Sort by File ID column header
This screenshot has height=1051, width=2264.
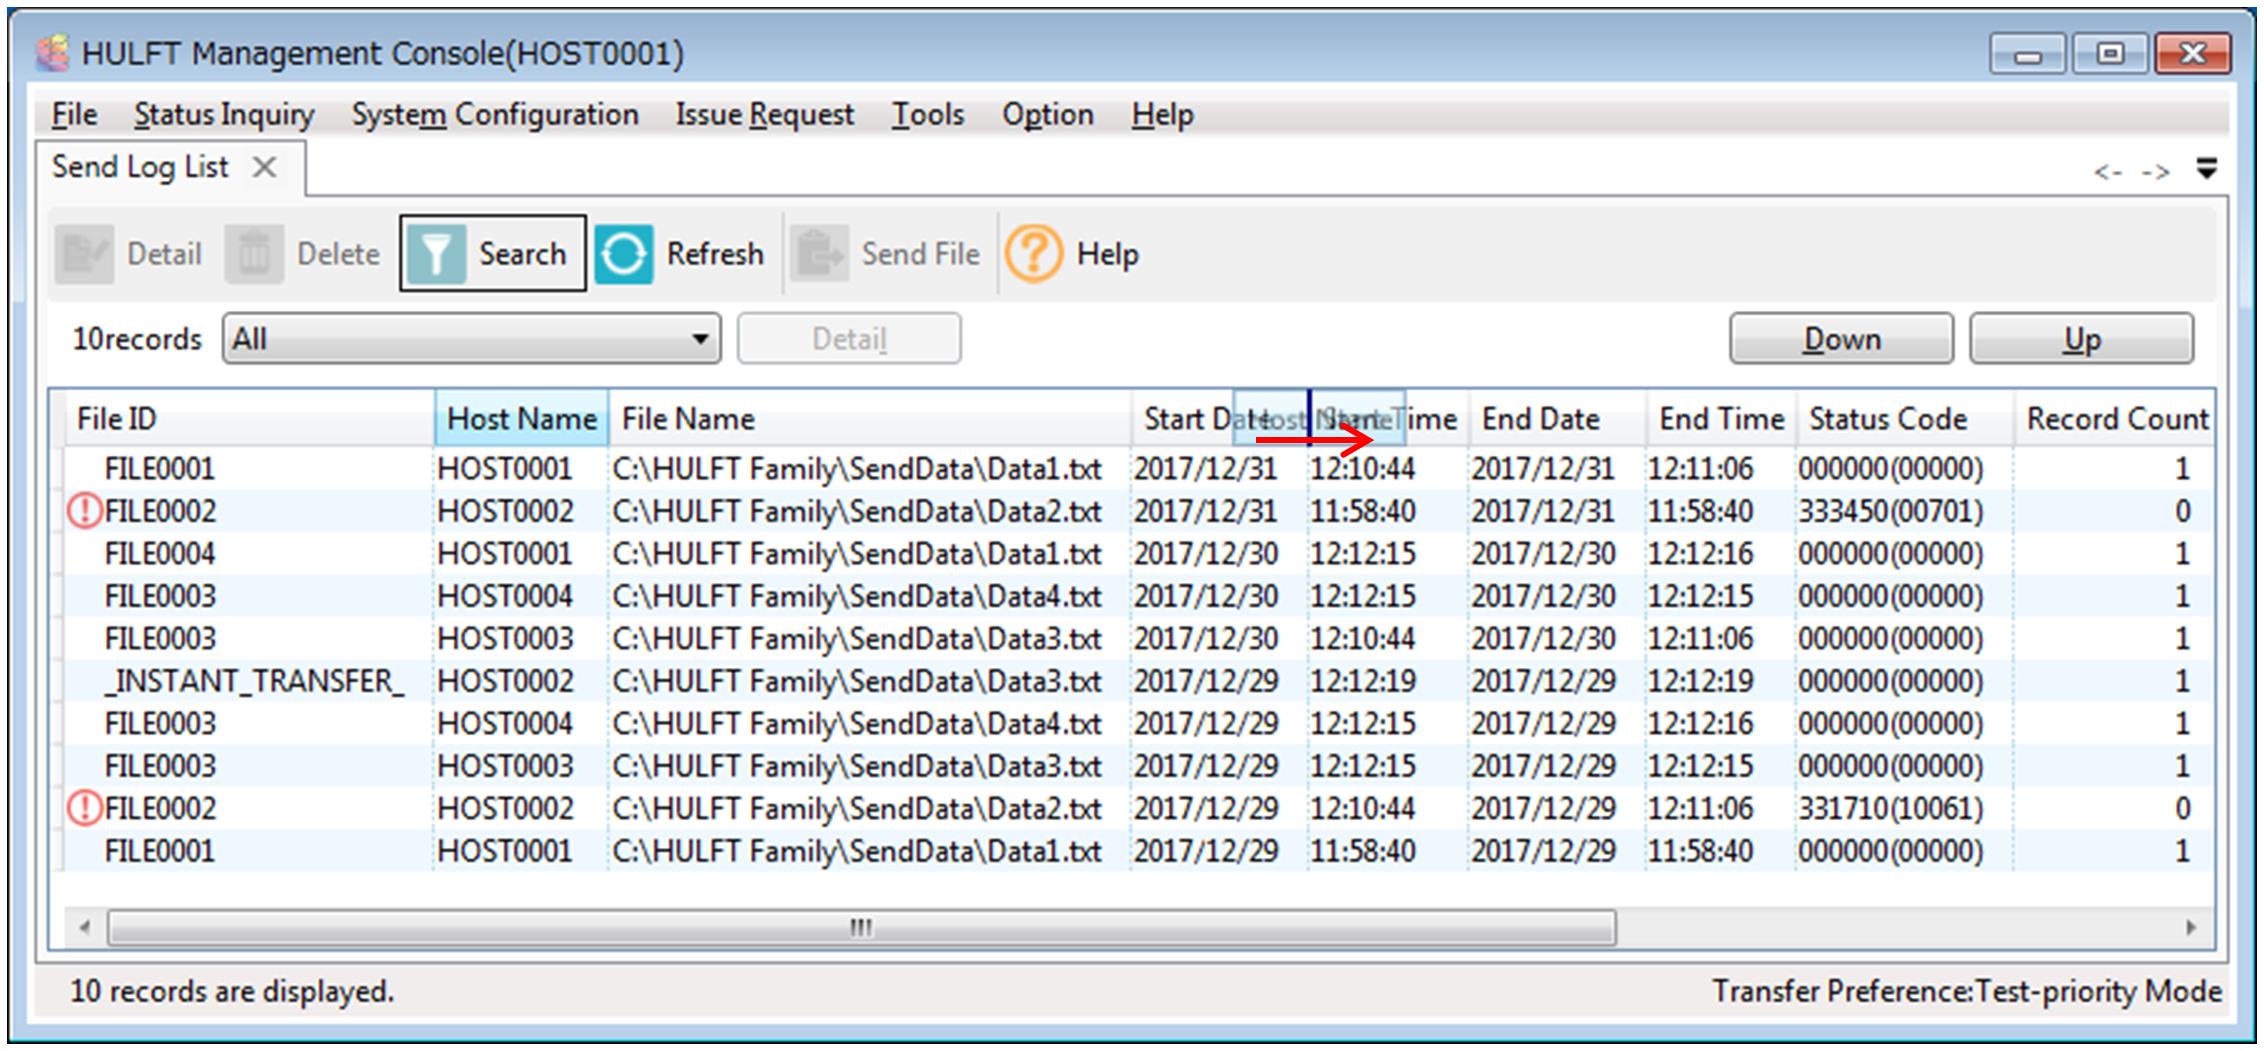pos(250,418)
